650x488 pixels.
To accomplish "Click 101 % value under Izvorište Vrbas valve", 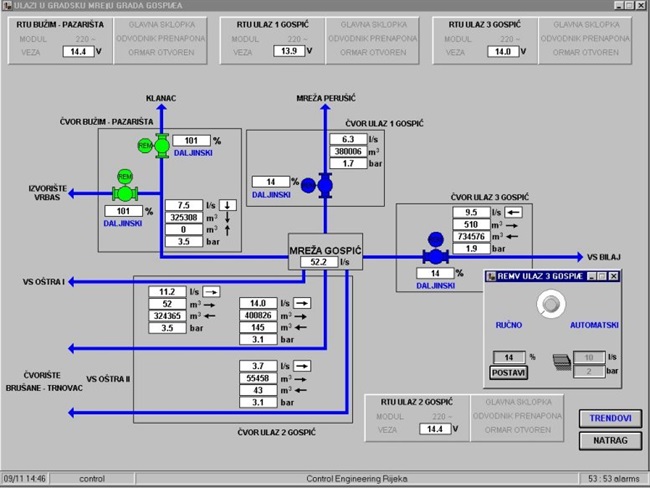I will click(x=124, y=211).
